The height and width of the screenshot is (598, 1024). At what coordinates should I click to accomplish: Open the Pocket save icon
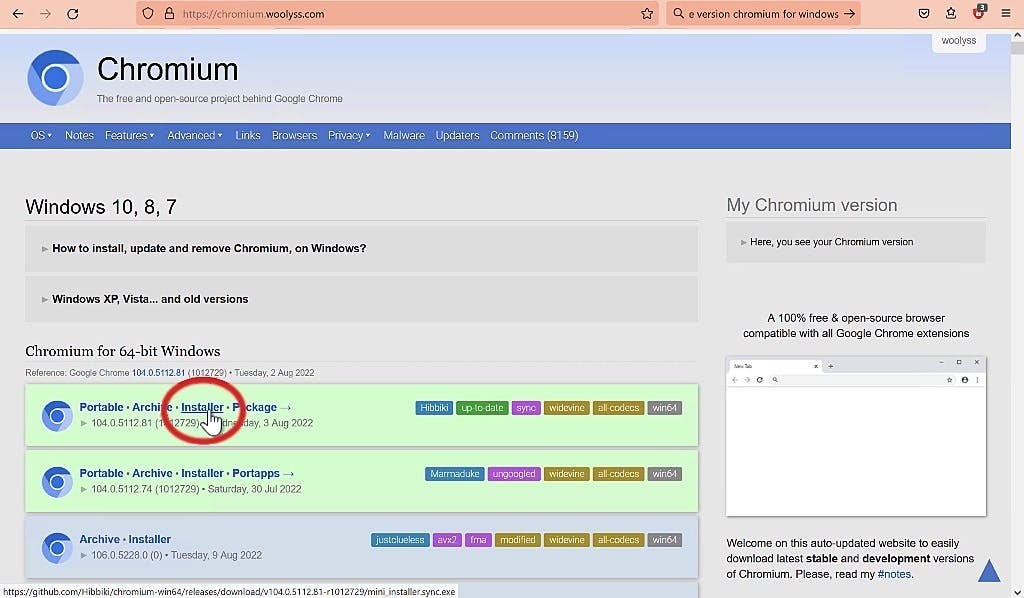tap(923, 13)
